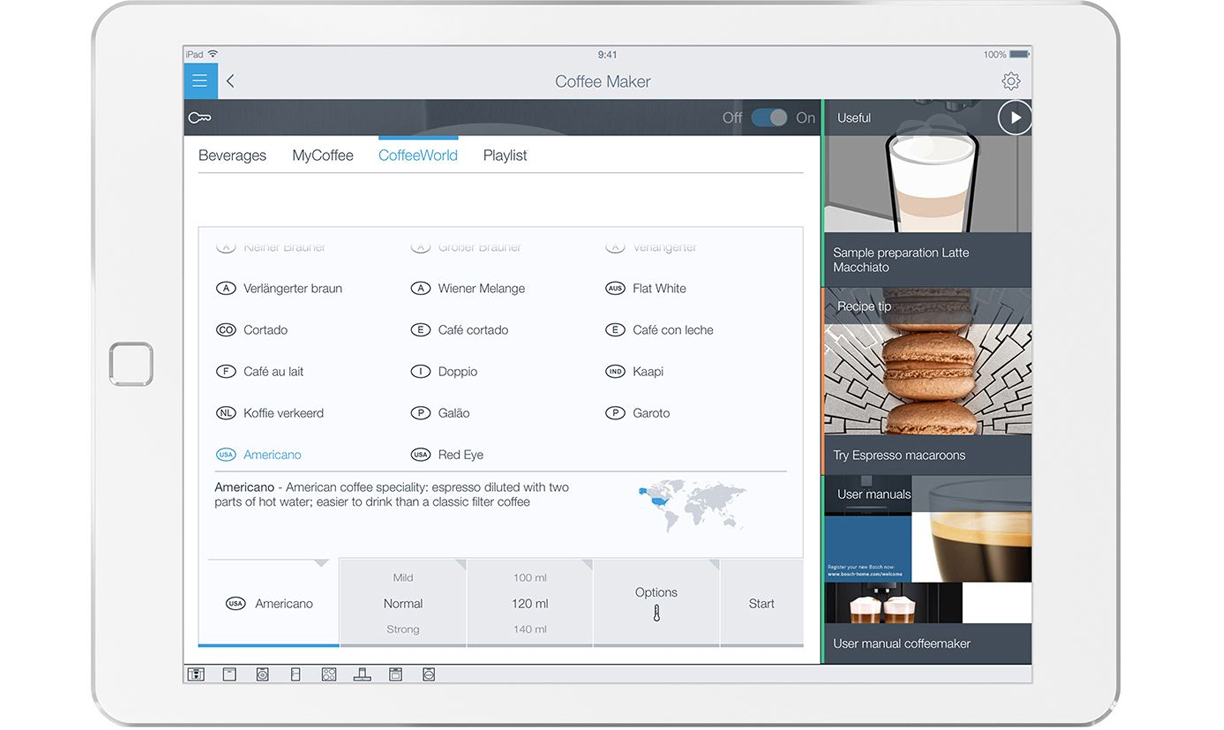
Task: Open the strength picker showing Normal
Action: click(403, 603)
